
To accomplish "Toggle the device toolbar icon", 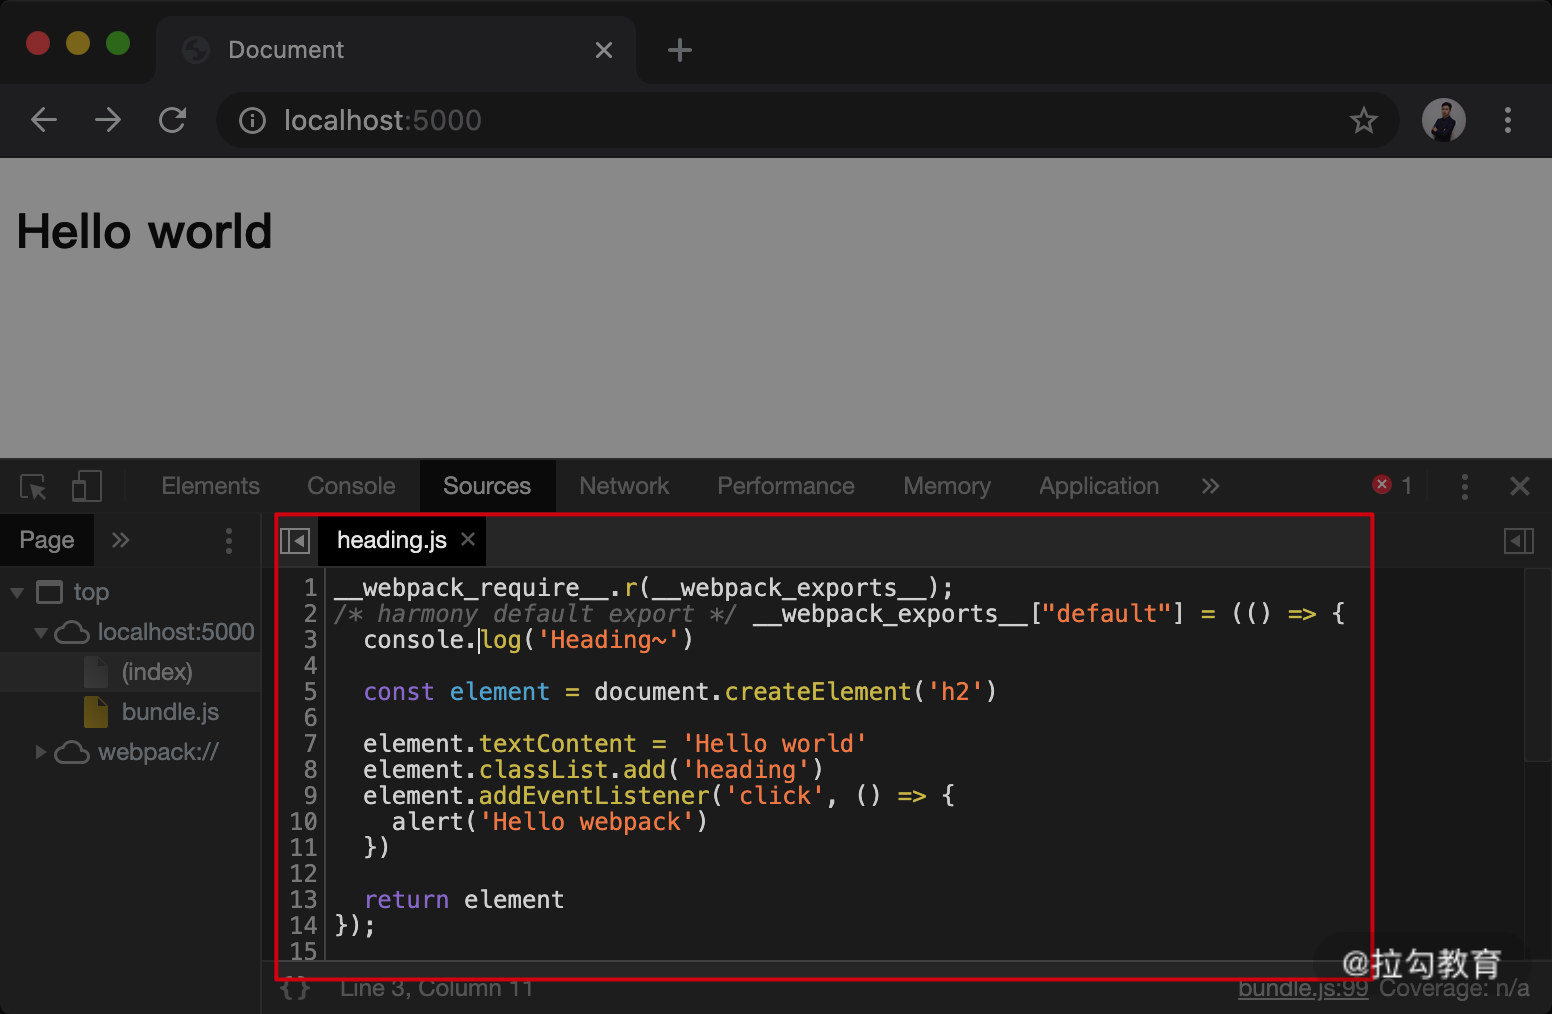I will (87, 487).
